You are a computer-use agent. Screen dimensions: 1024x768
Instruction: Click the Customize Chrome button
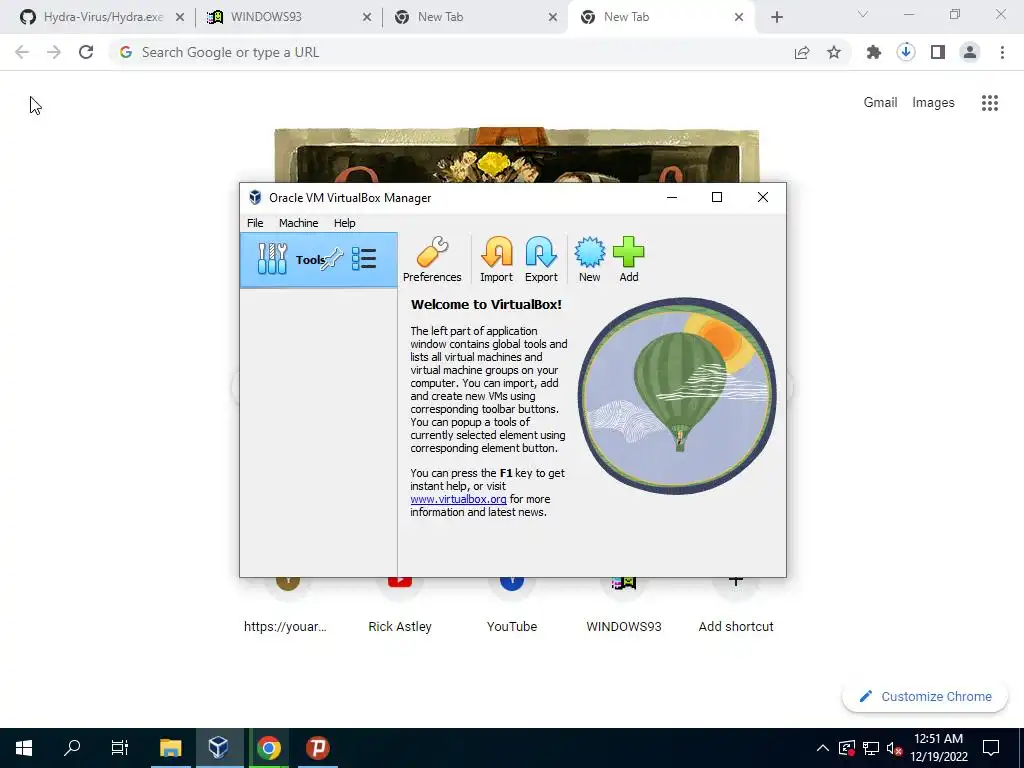[x=925, y=697]
